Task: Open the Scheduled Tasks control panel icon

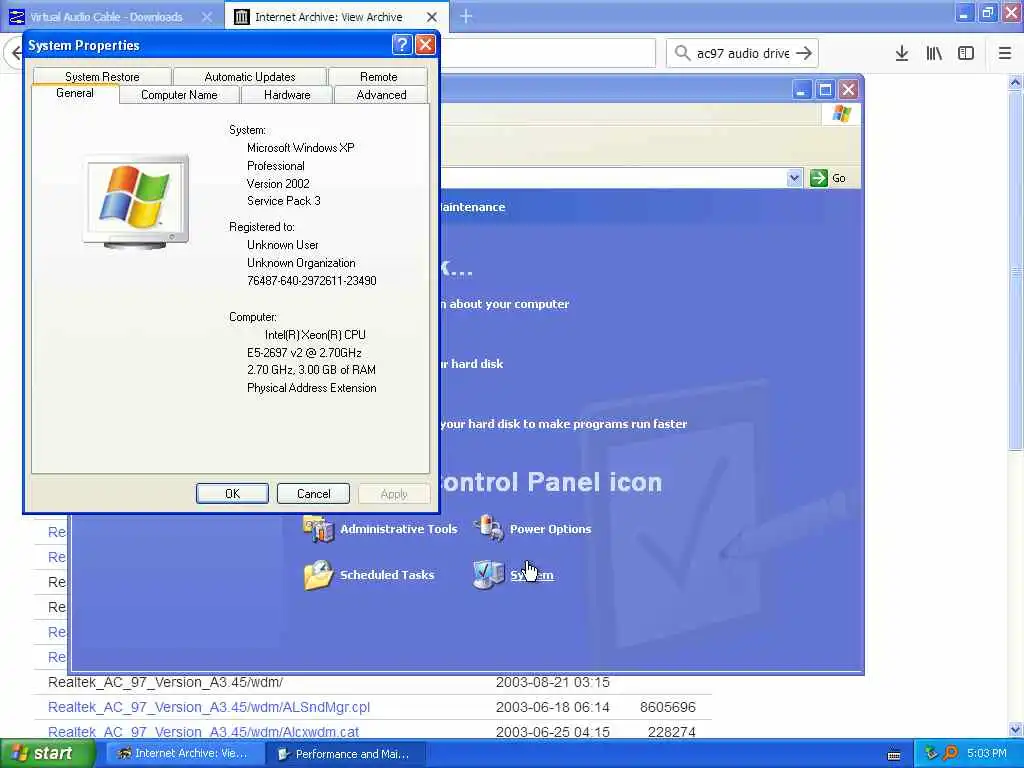Action: pos(369,575)
